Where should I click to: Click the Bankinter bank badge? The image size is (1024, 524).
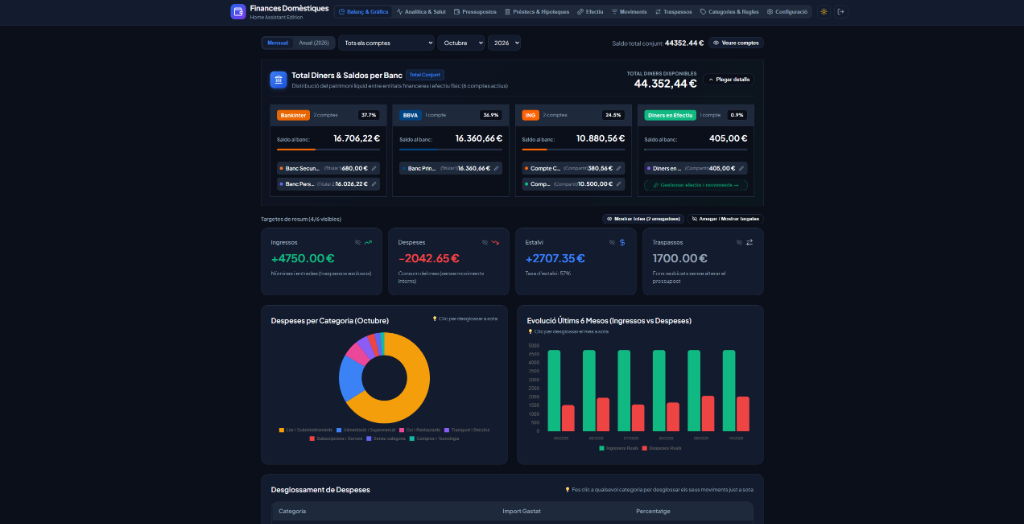[x=293, y=115]
